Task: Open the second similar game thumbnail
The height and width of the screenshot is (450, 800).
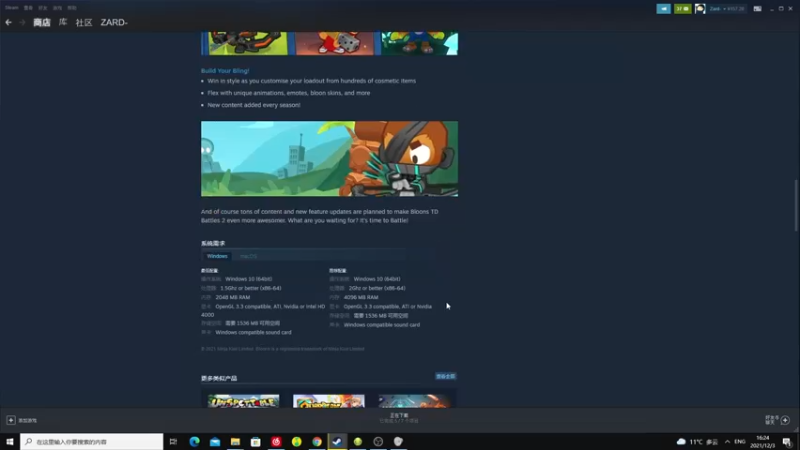Action: (329, 401)
